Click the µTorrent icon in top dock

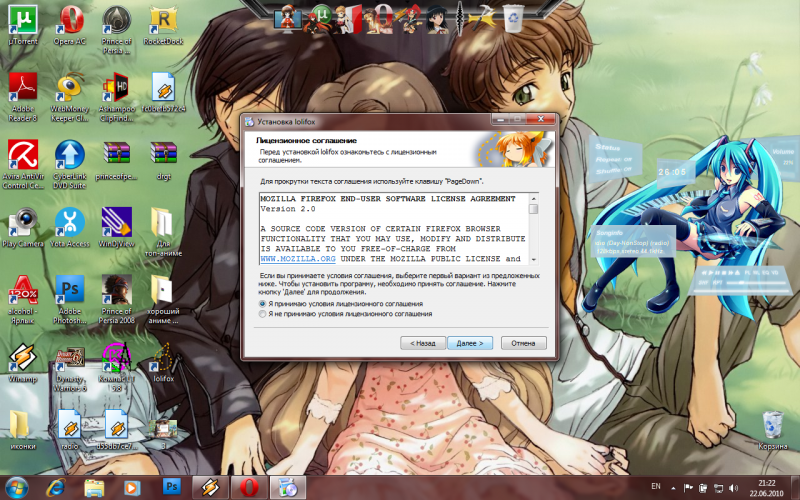click(x=321, y=17)
